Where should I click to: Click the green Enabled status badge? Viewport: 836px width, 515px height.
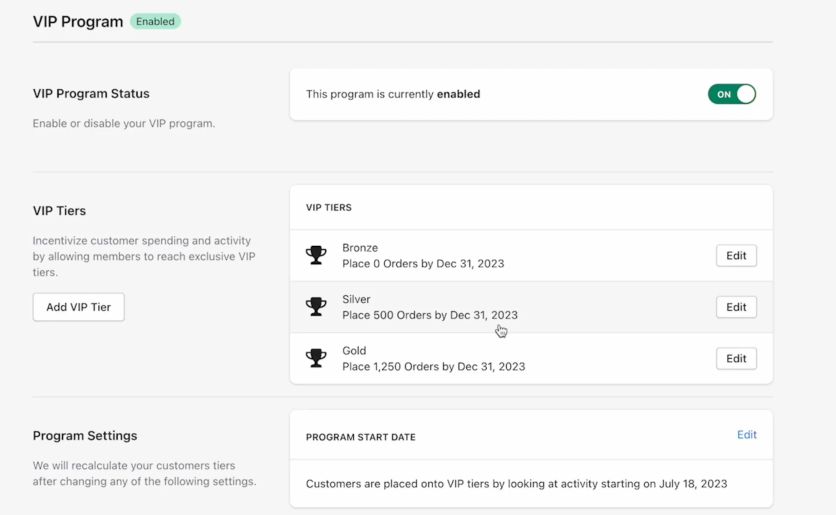tap(155, 21)
